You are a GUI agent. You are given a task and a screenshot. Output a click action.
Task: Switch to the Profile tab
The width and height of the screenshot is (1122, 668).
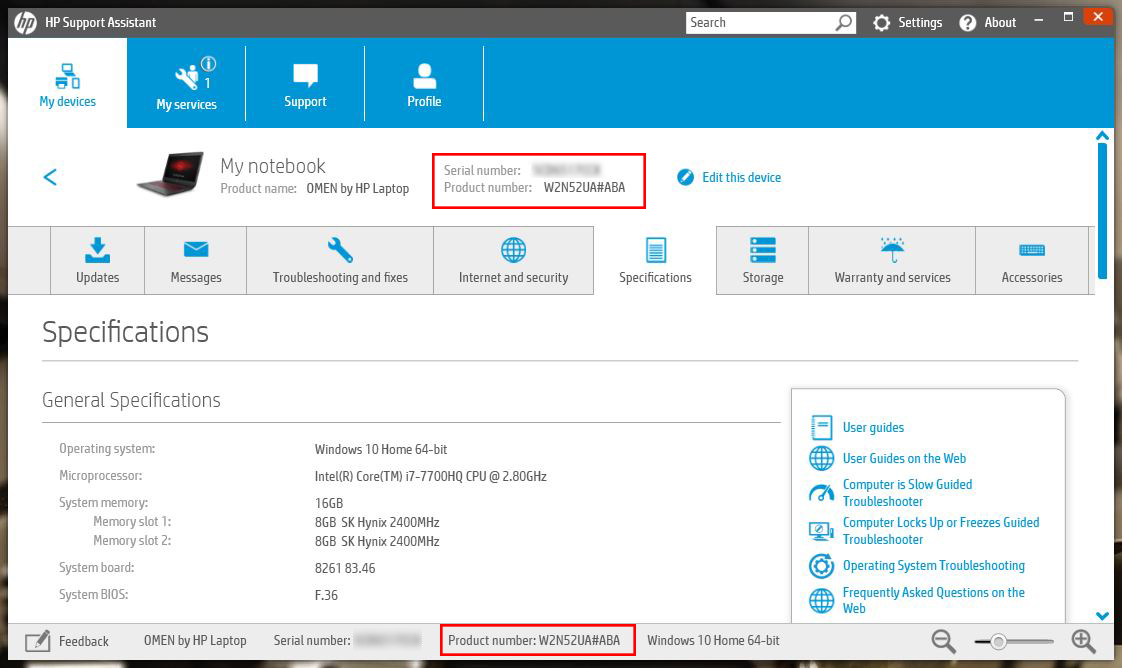click(424, 83)
